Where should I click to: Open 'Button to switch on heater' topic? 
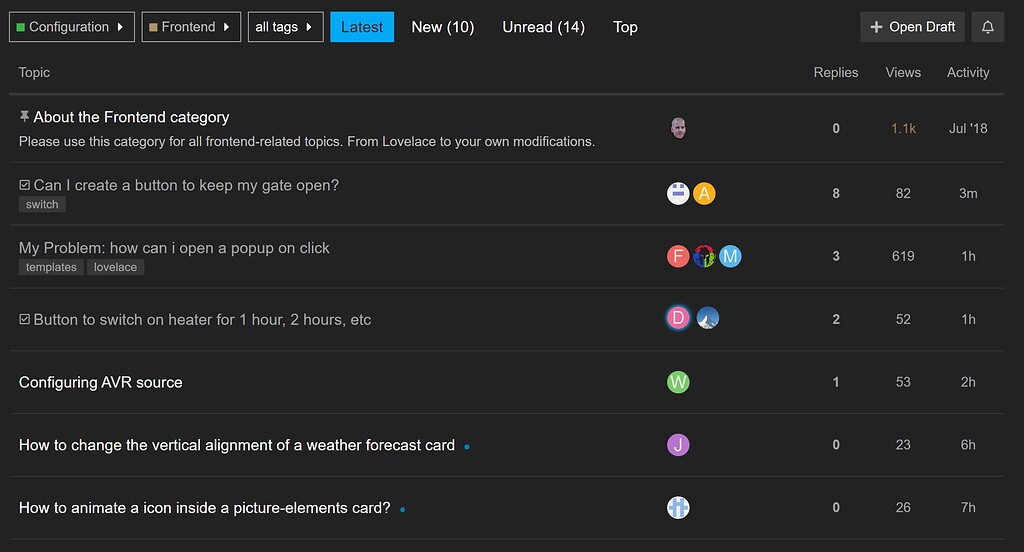tap(202, 319)
